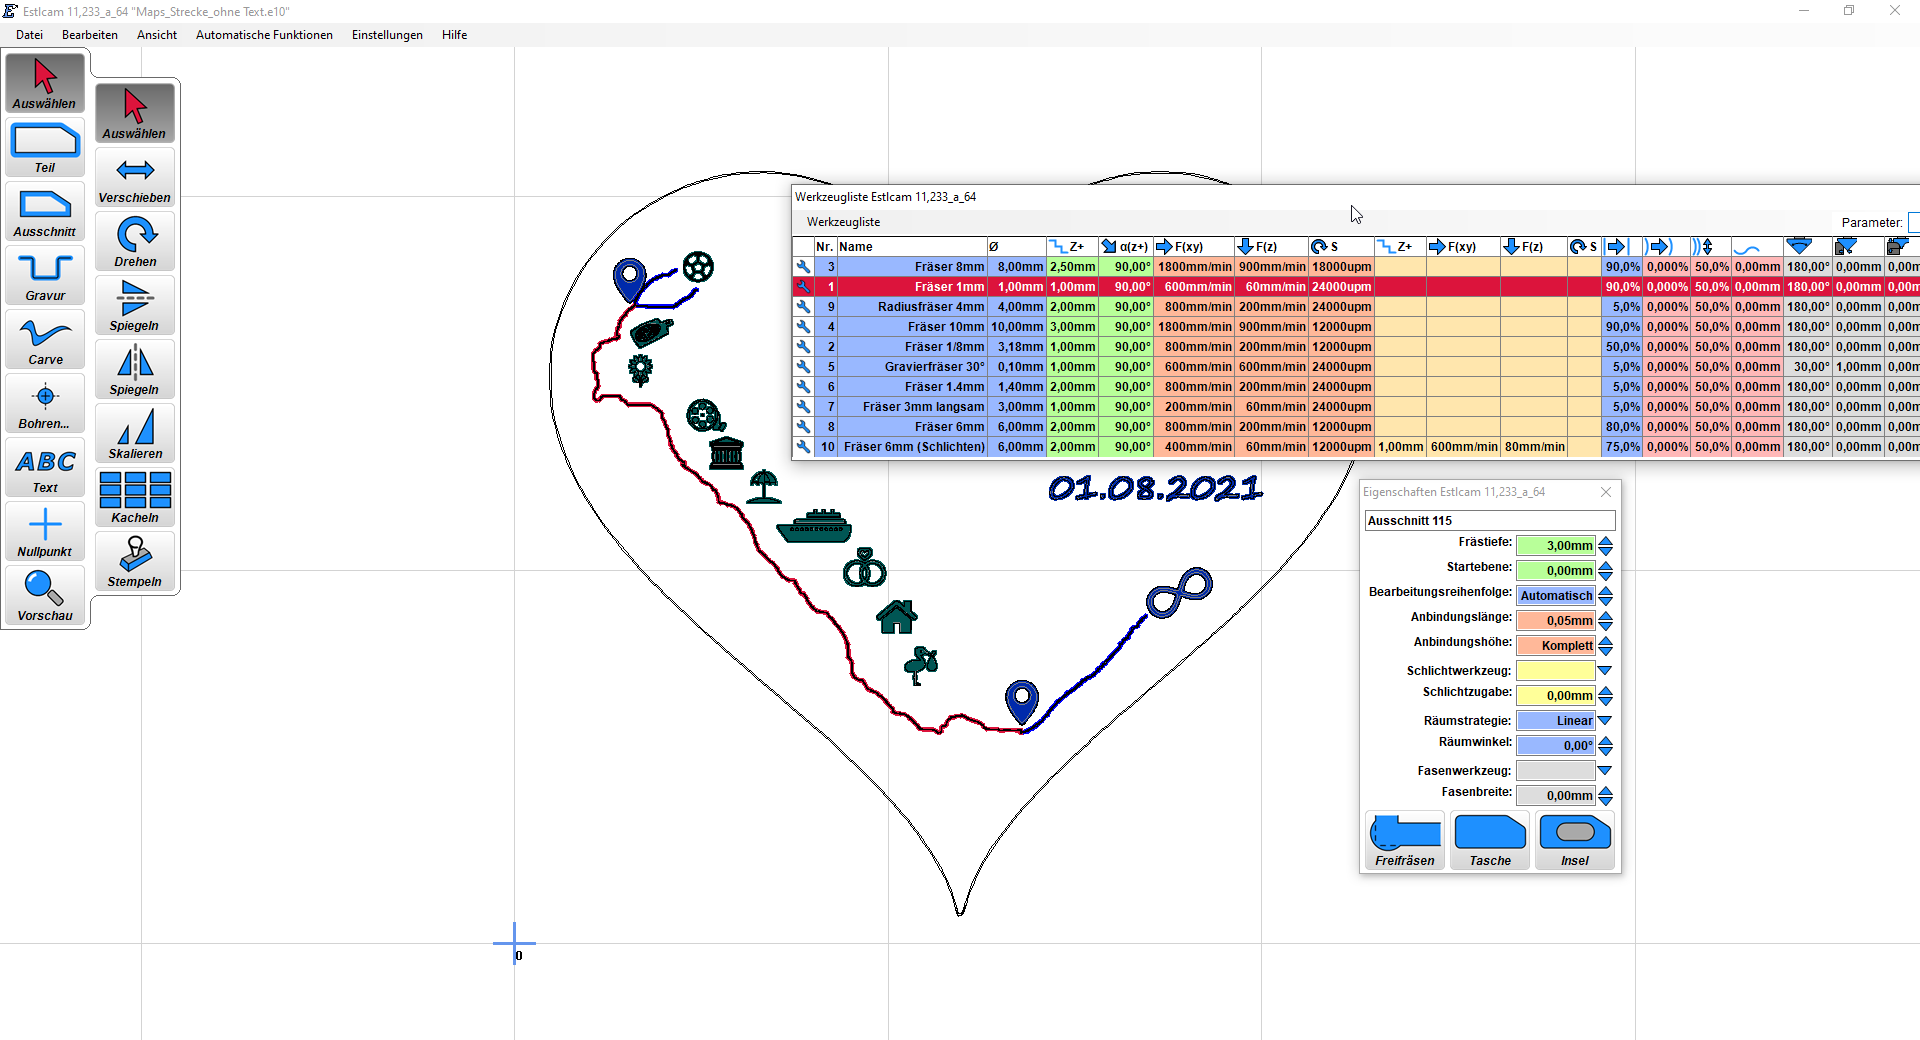This screenshot has width=1920, height=1040.
Task: Choose the Drehen rotate tool
Action: click(x=135, y=241)
